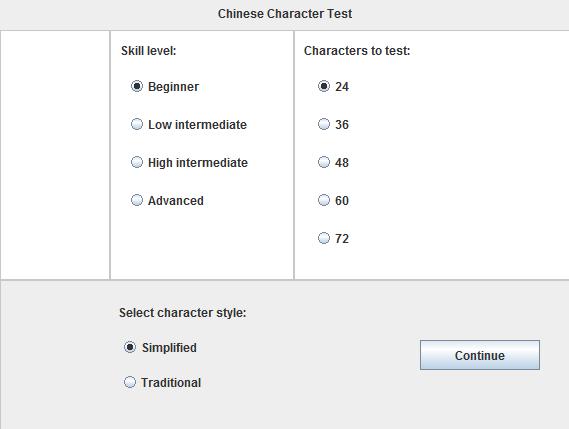Choose Low intermediate skill level
569x429 pixels.
137,124
